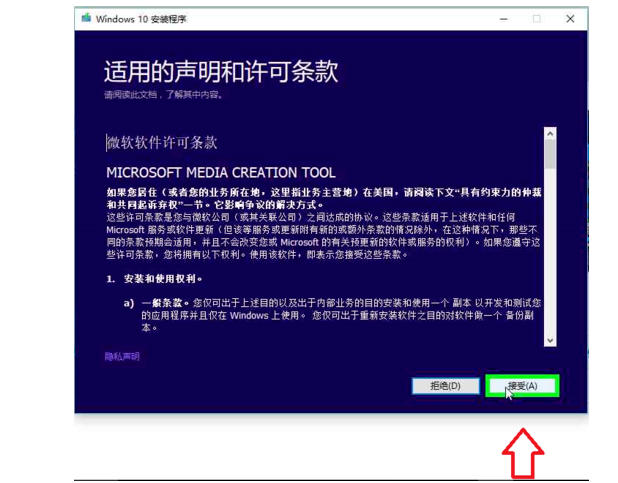Close the Windows 10 安装程序 window

coord(569,18)
